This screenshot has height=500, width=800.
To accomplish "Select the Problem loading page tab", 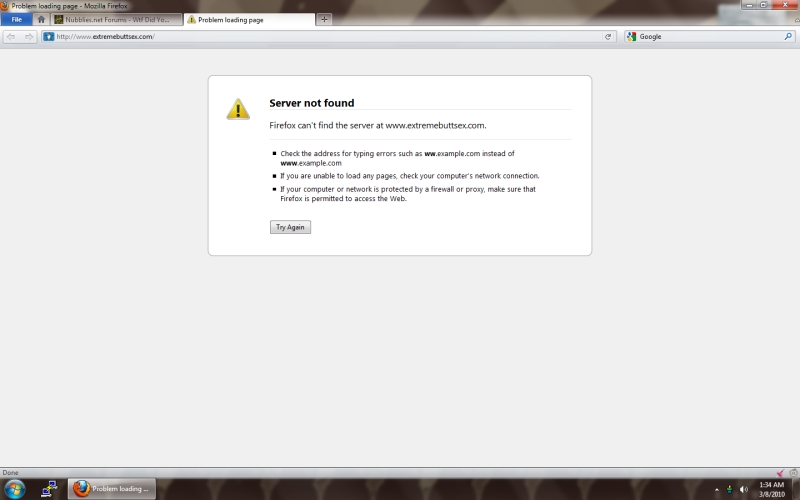I will [249, 19].
